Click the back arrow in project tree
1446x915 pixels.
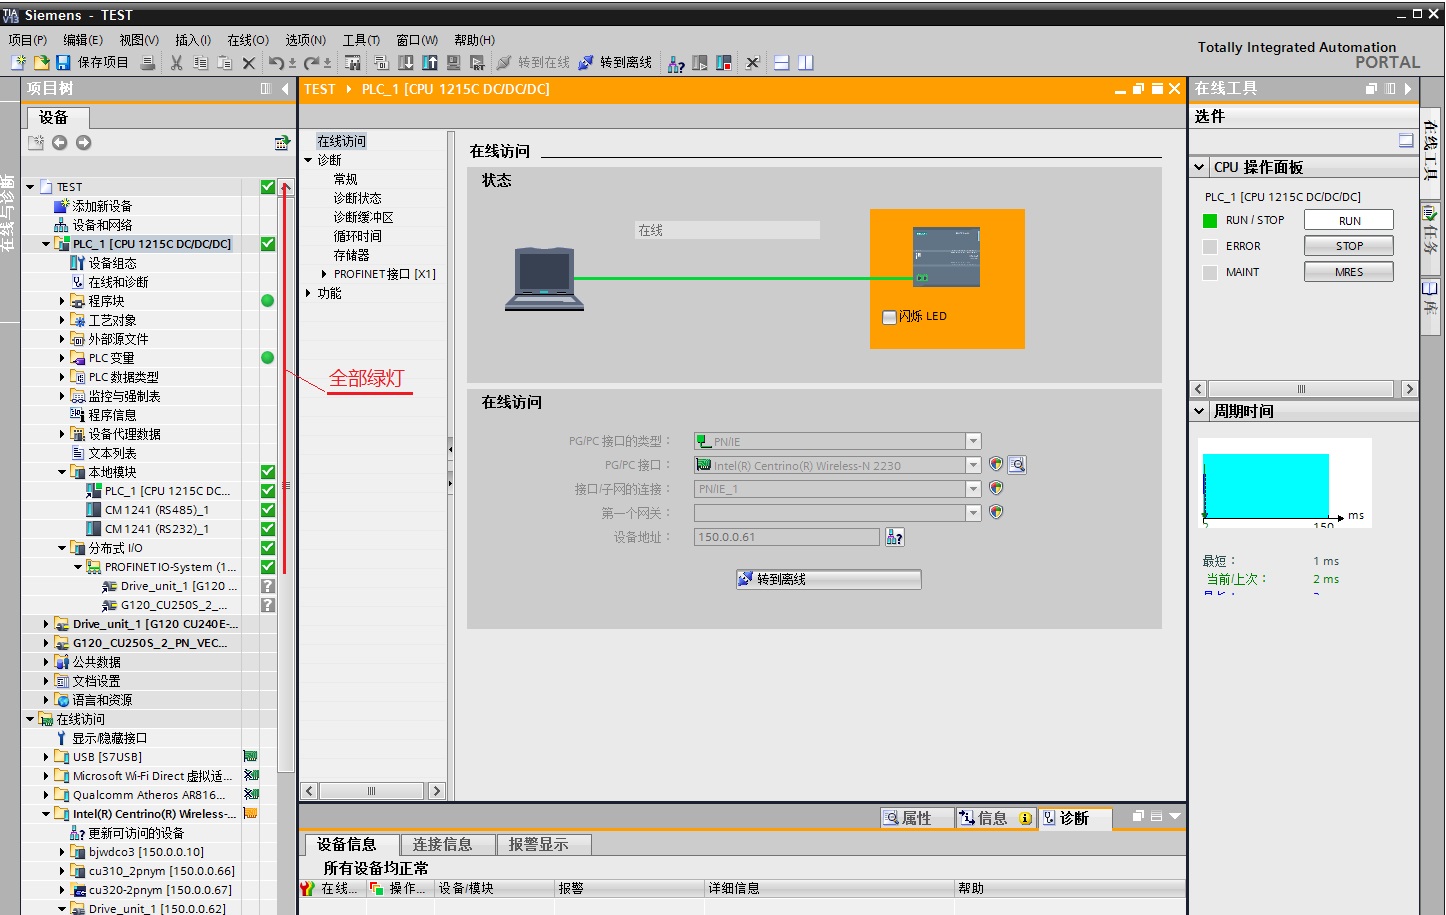pos(60,143)
